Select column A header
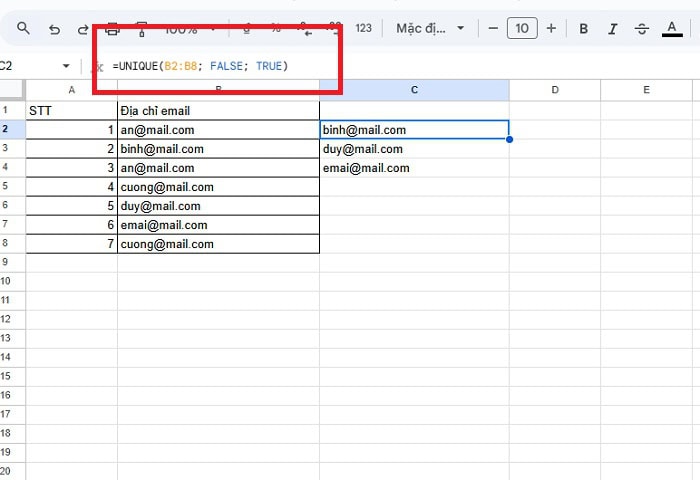This screenshot has height=480, width=700. click(x=71, y=90)
